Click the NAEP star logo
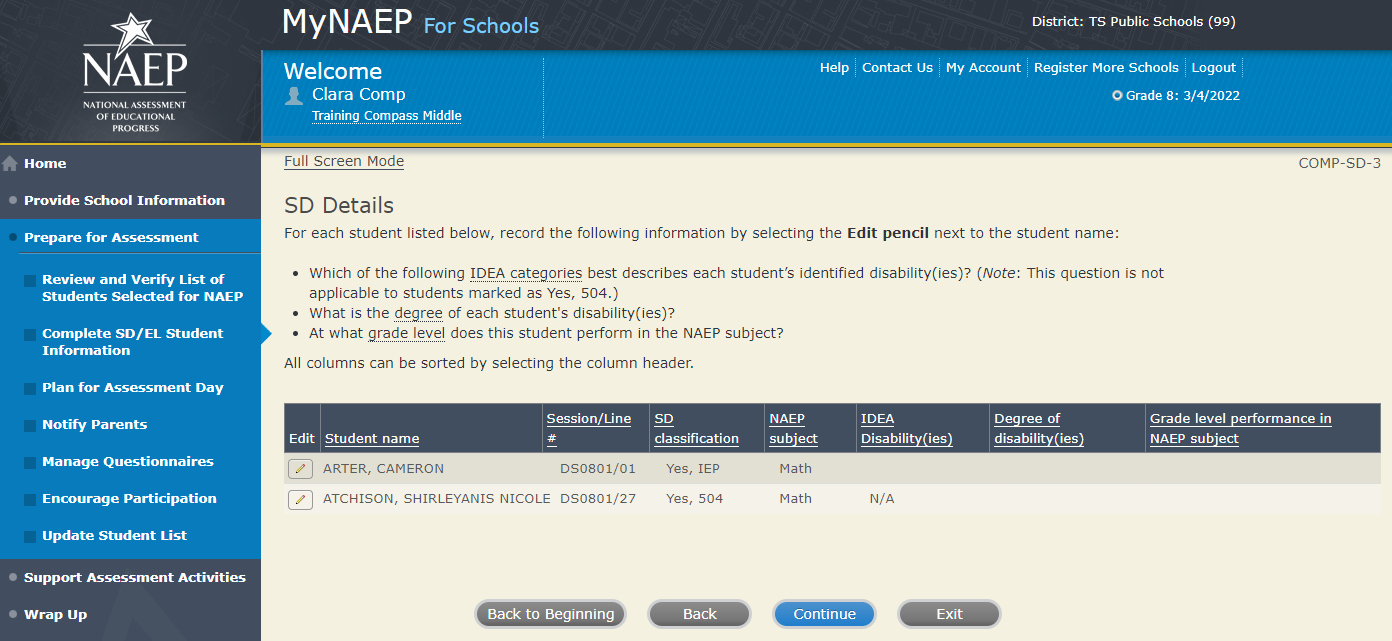Screen dimensions: 1392x641 [x=134, y=72]
